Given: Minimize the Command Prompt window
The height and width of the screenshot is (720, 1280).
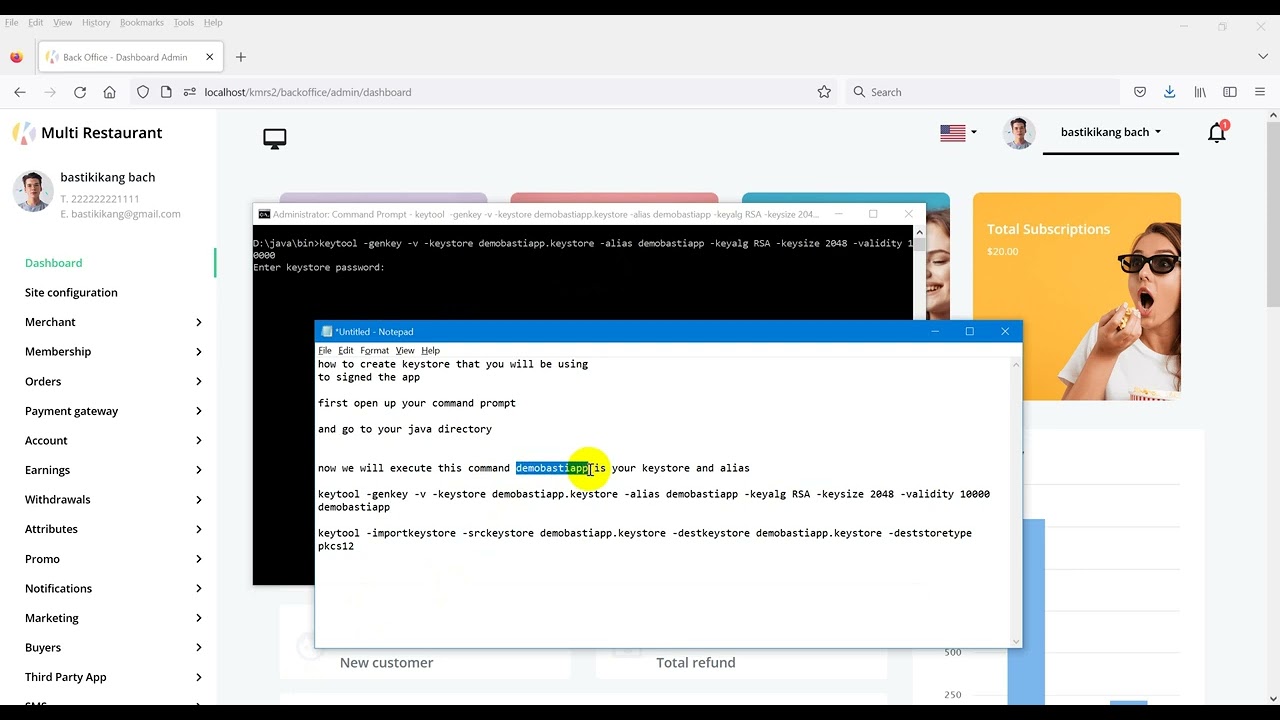Looking at the screenshot, I should point(839,214).
